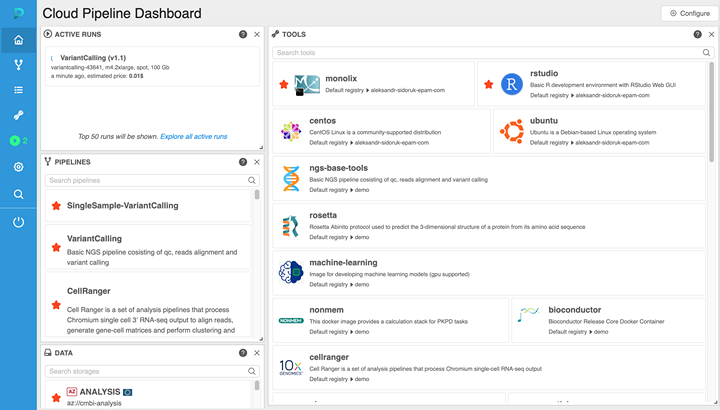Click the search magnifier icon in sidebar
Image resolution: width=720 pixels, height=410 pixels.
point(18,194)
